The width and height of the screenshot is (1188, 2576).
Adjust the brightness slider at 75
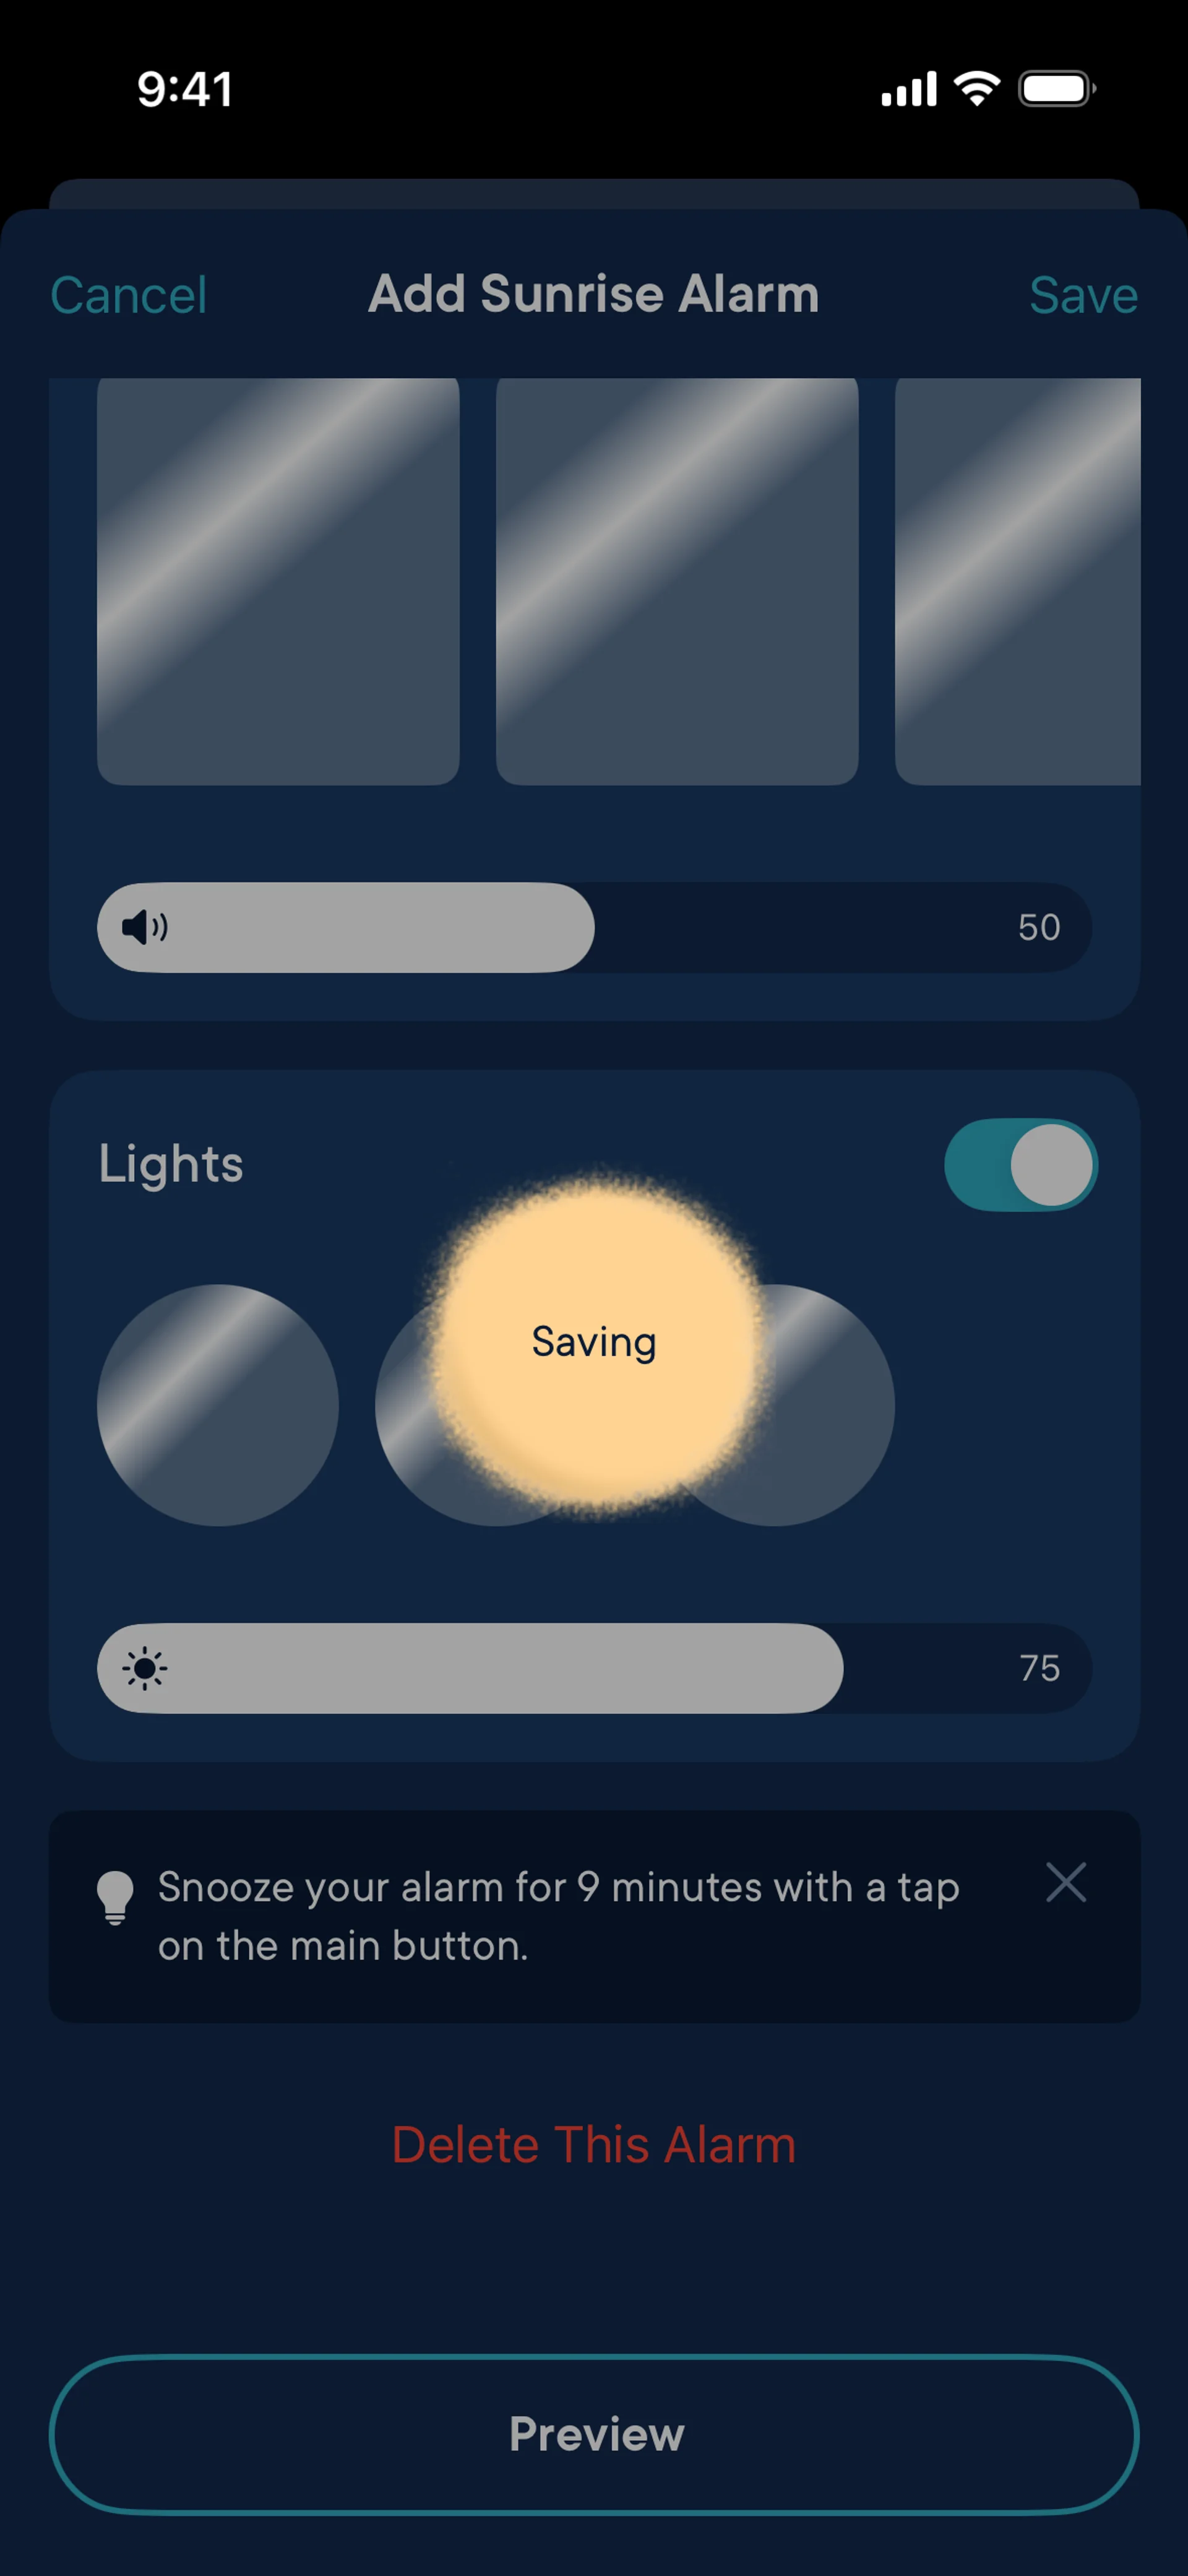(842, 1668)
